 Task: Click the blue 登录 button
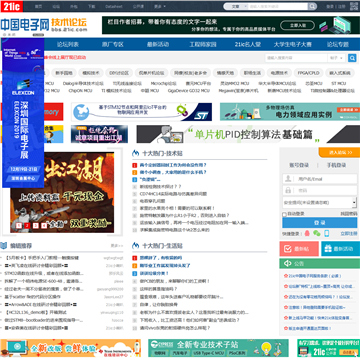tap(320, 223)
